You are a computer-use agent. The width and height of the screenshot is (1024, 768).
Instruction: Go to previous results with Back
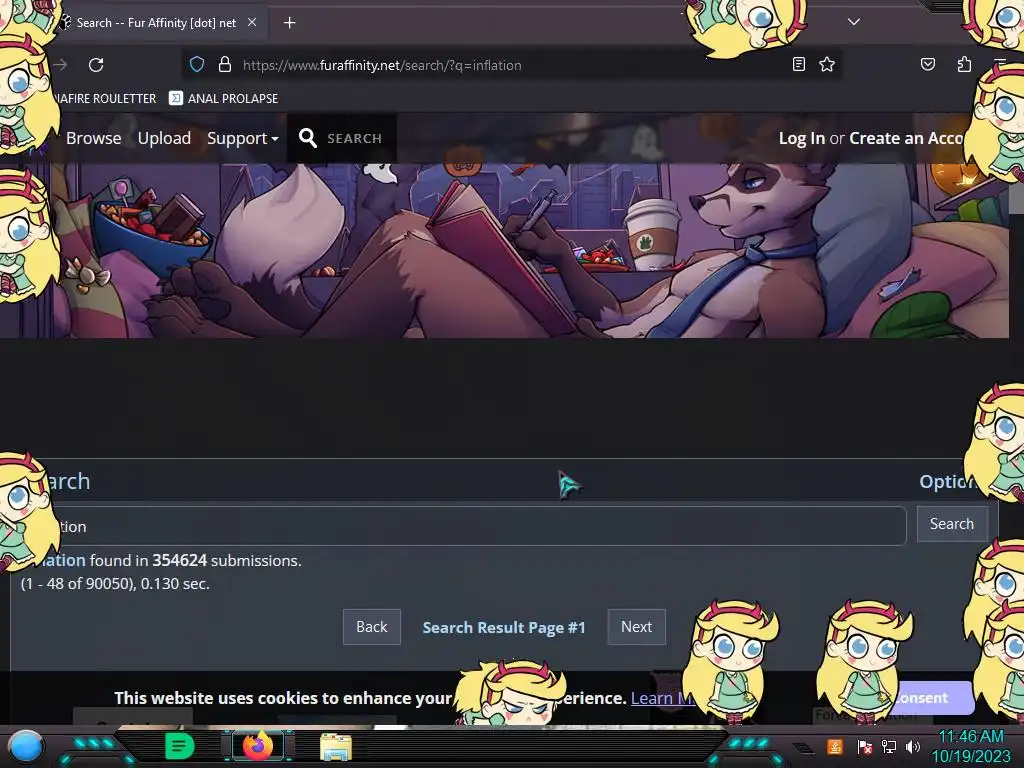pos(372,627)
